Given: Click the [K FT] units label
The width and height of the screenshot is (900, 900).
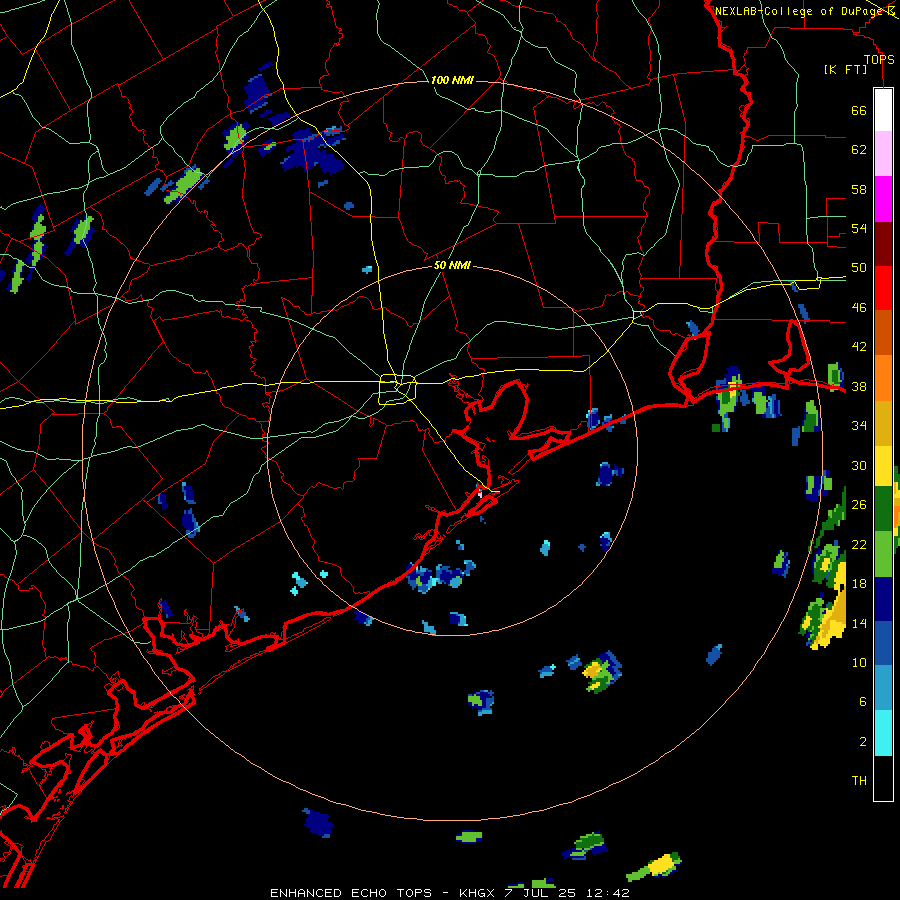Looking at the screenshot, I should [845, 69].
